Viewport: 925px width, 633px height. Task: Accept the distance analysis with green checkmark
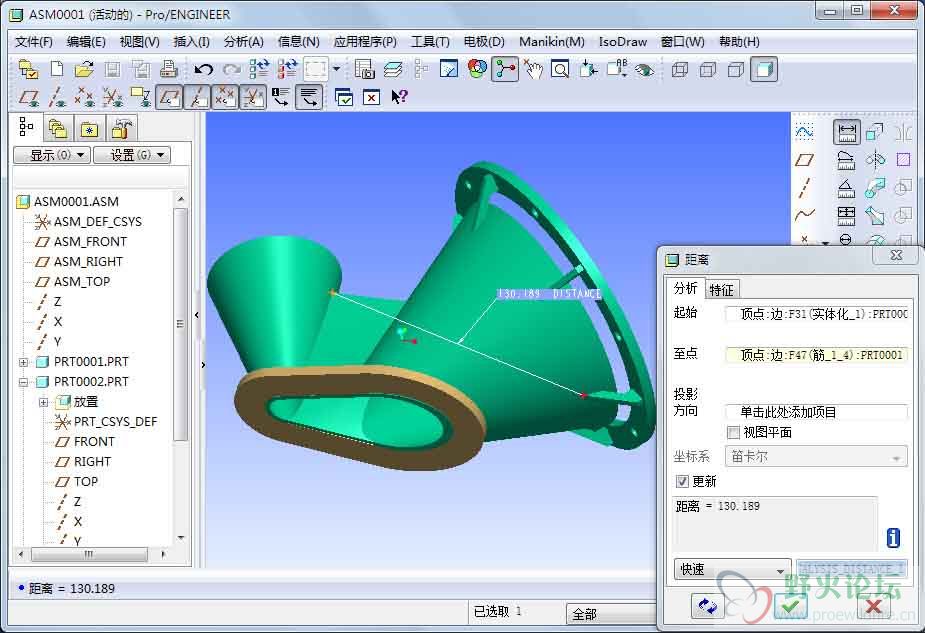tap(790, 606)
